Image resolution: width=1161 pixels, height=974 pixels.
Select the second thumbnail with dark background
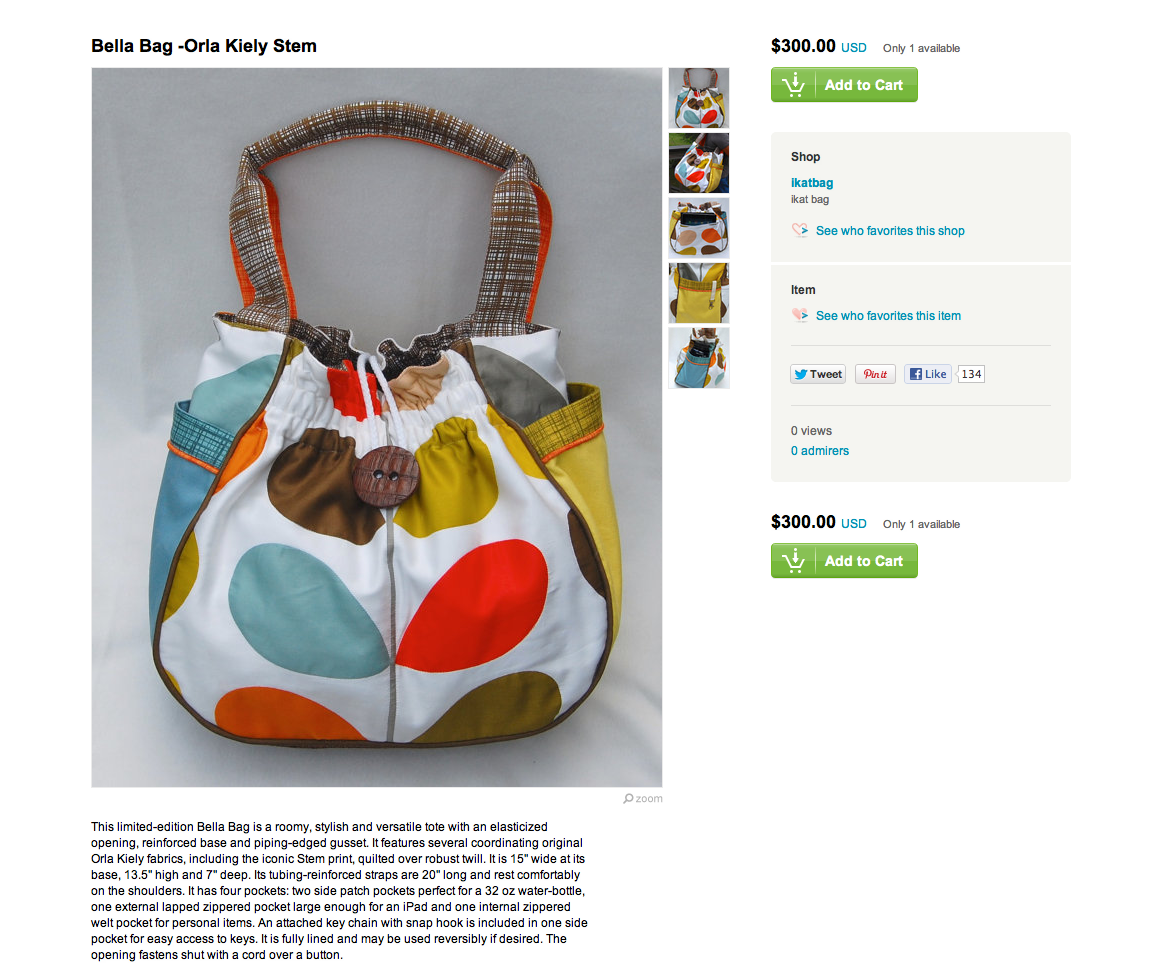point(698,163)
